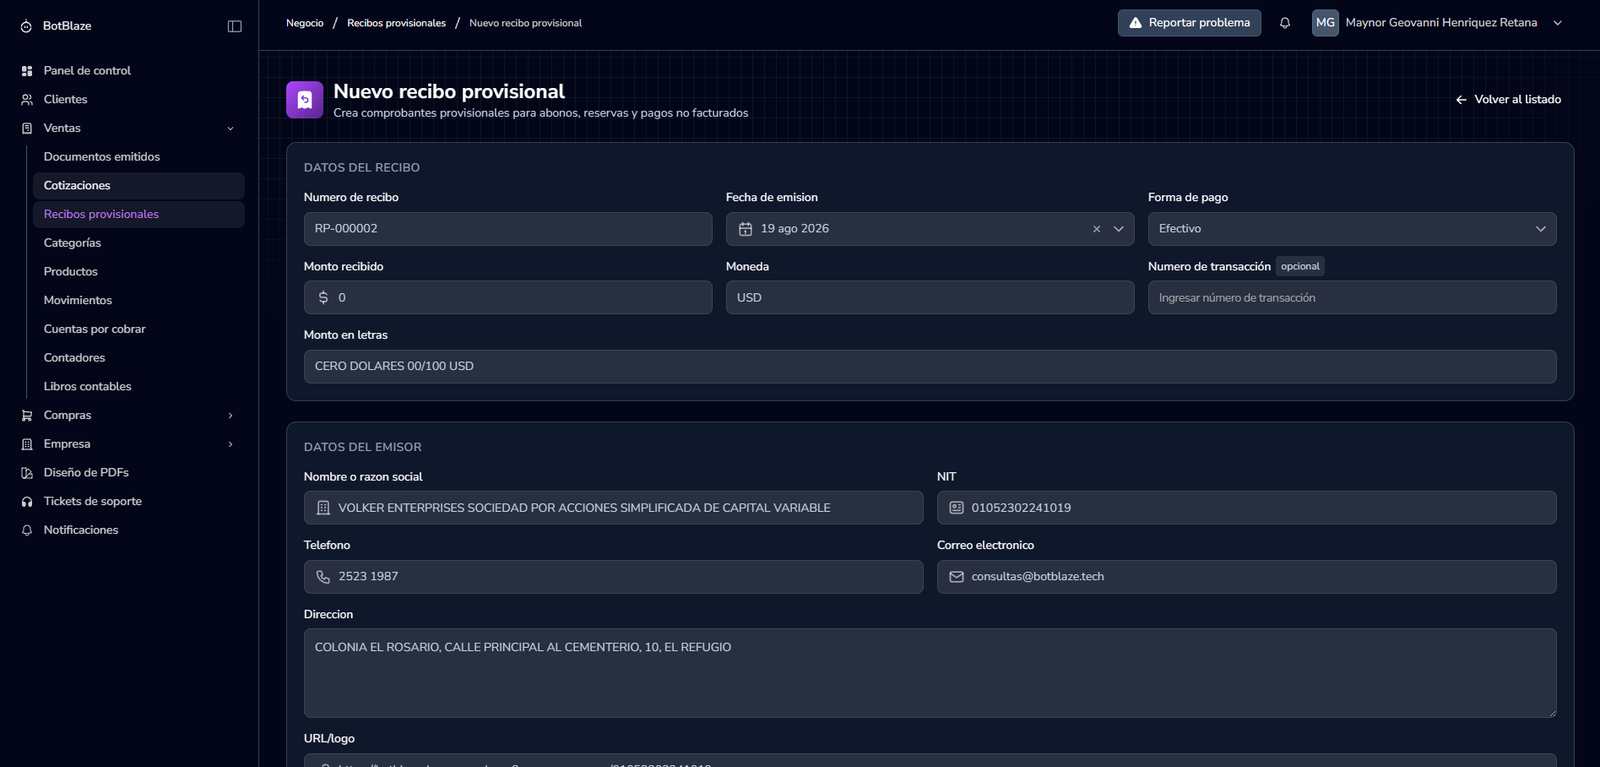Click the Negocio breadcrumb link
Image resolution: width=1600 pixels, height=767 pixels.
(x=305, y=23)
